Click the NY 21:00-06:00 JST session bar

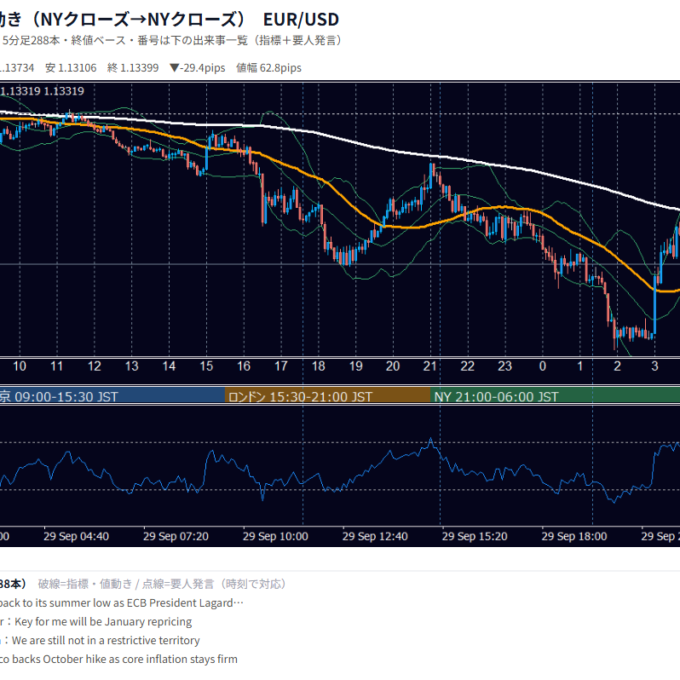coord(555,396)
